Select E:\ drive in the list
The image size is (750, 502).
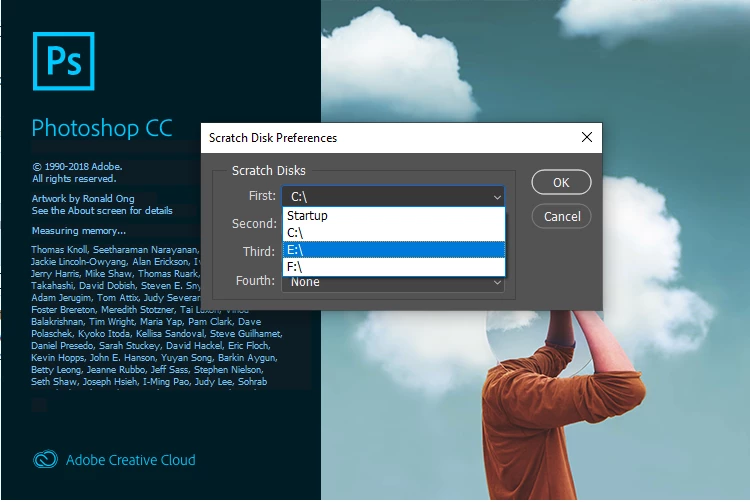[394, 250]
